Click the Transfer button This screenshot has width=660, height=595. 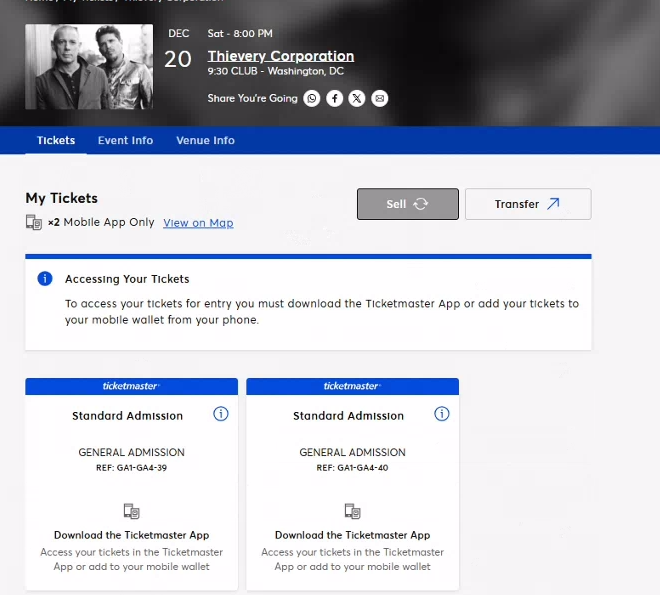[x=528, y=204]
